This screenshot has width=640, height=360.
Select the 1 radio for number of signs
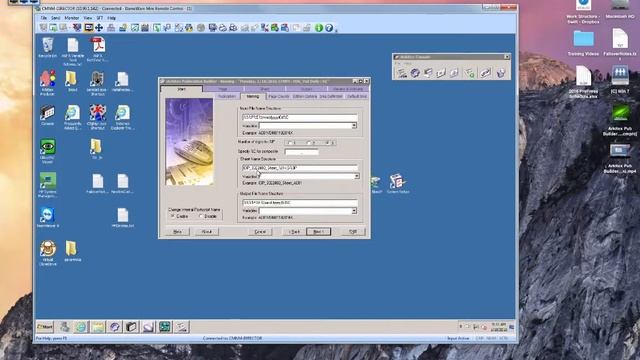(x=291, y=143)
